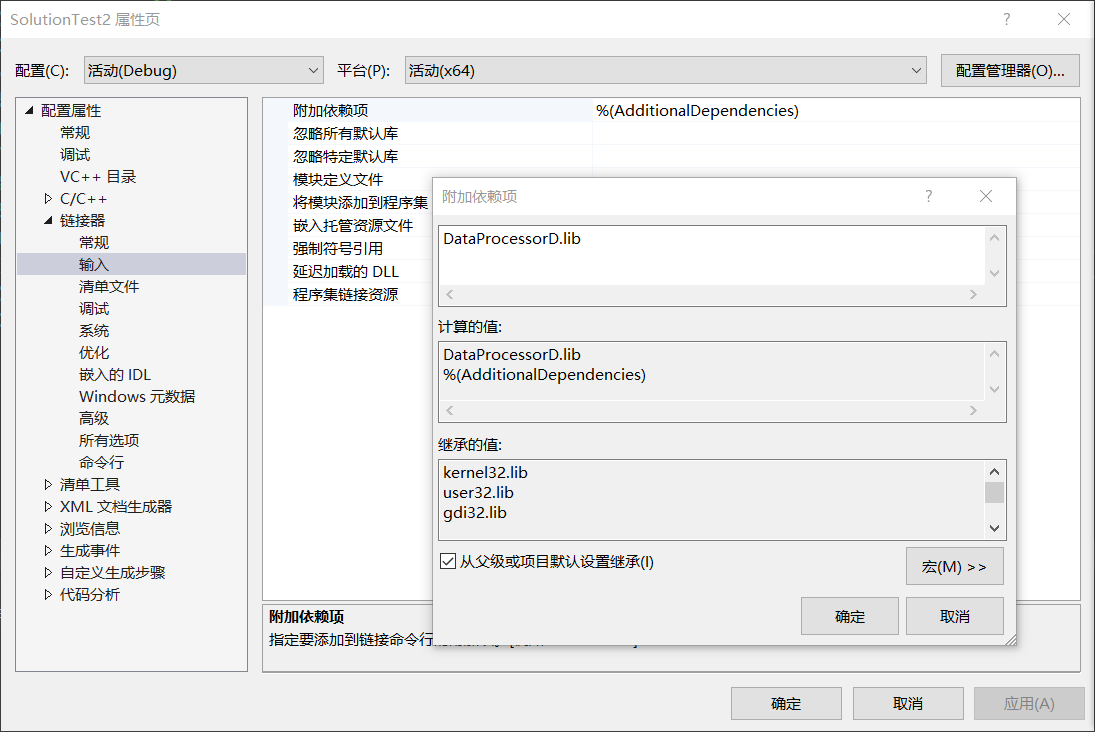The image size is (1095, 732).
Task: Select the 命令行 tree item
Action: tap(100, 462)
